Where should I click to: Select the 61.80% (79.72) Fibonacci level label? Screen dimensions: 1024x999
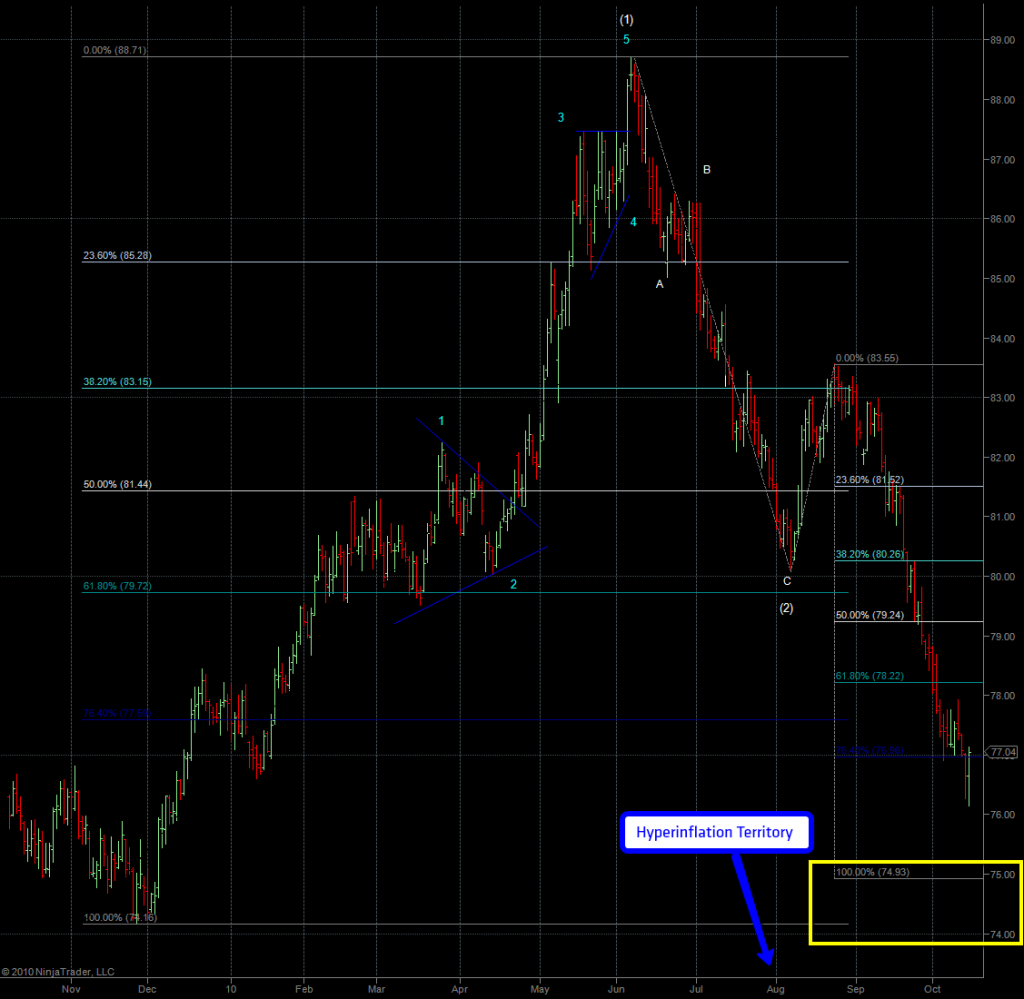pyautogui.click(x=117, y=586)
